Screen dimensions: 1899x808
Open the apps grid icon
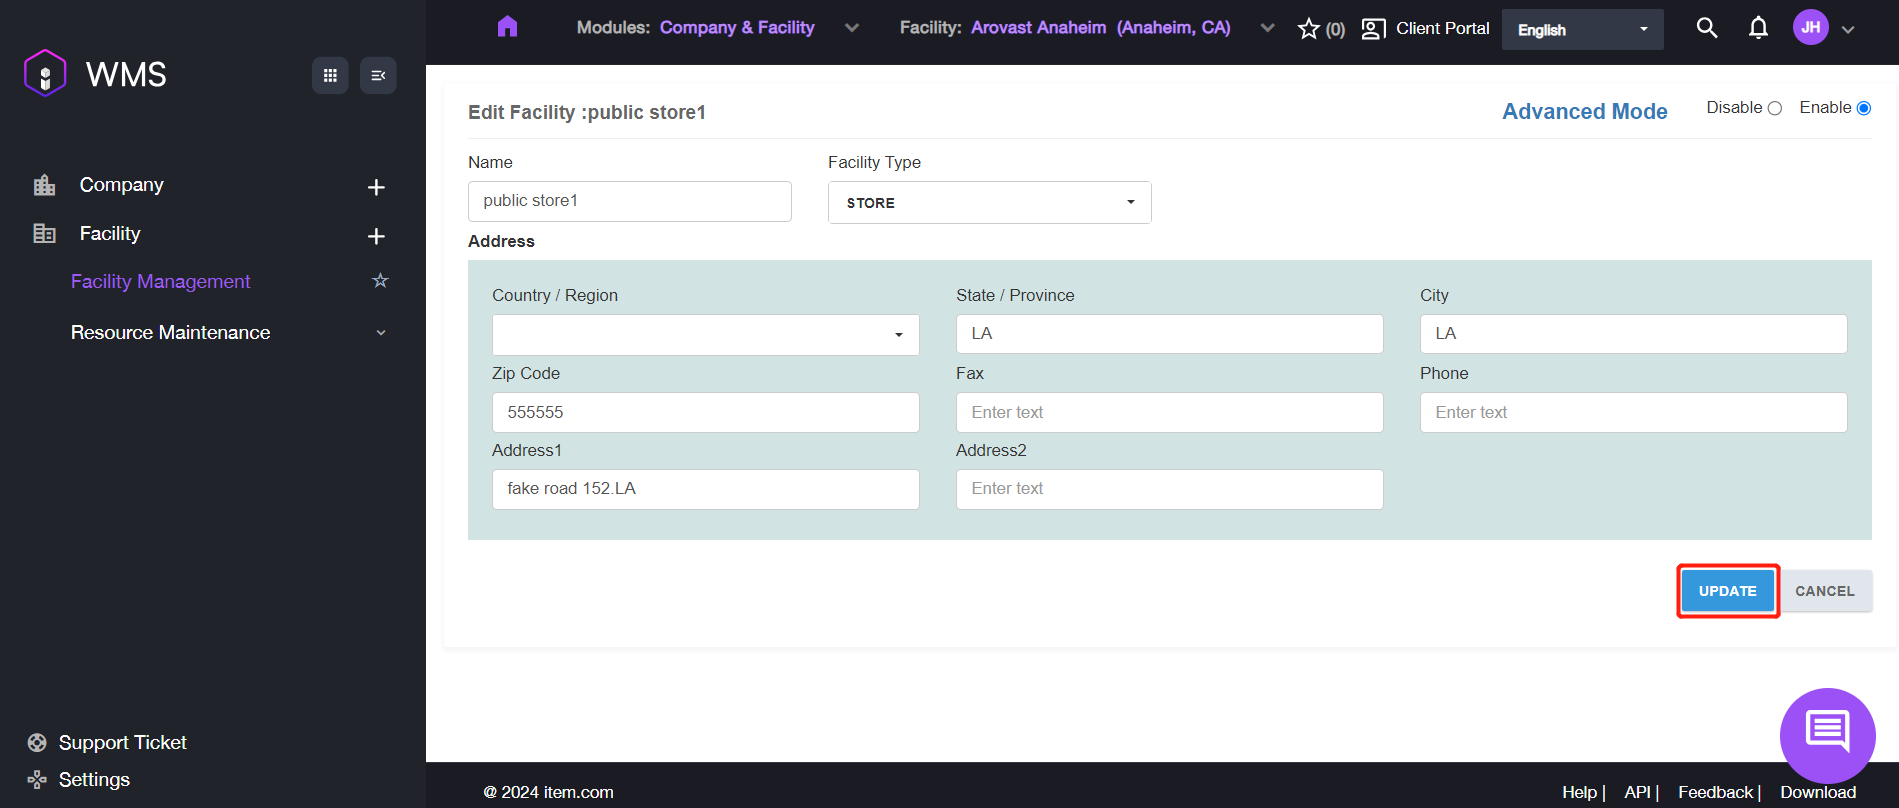[330, 76]
